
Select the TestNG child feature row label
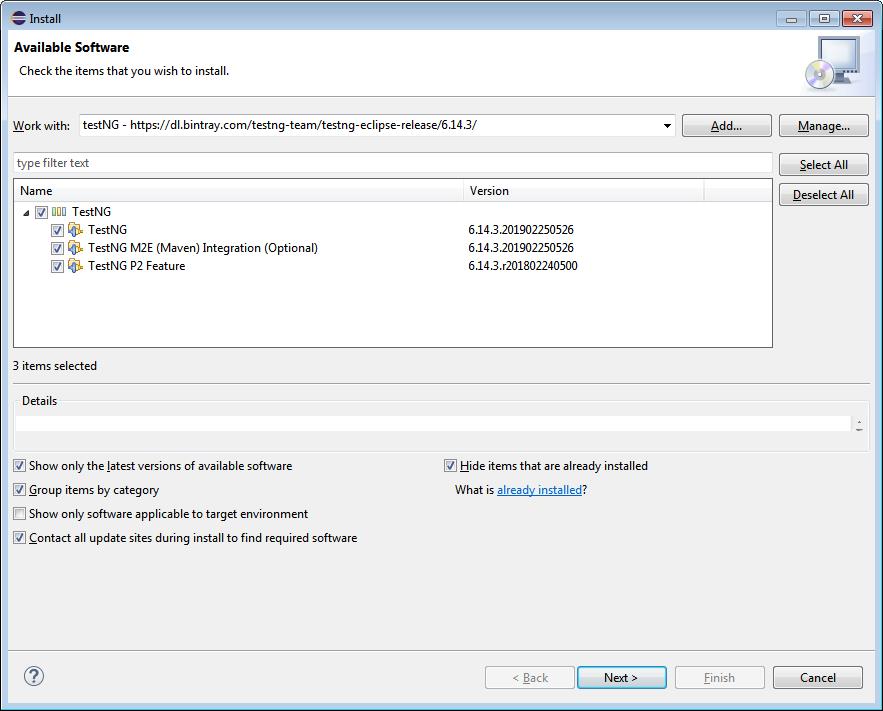tap(108, 230)
